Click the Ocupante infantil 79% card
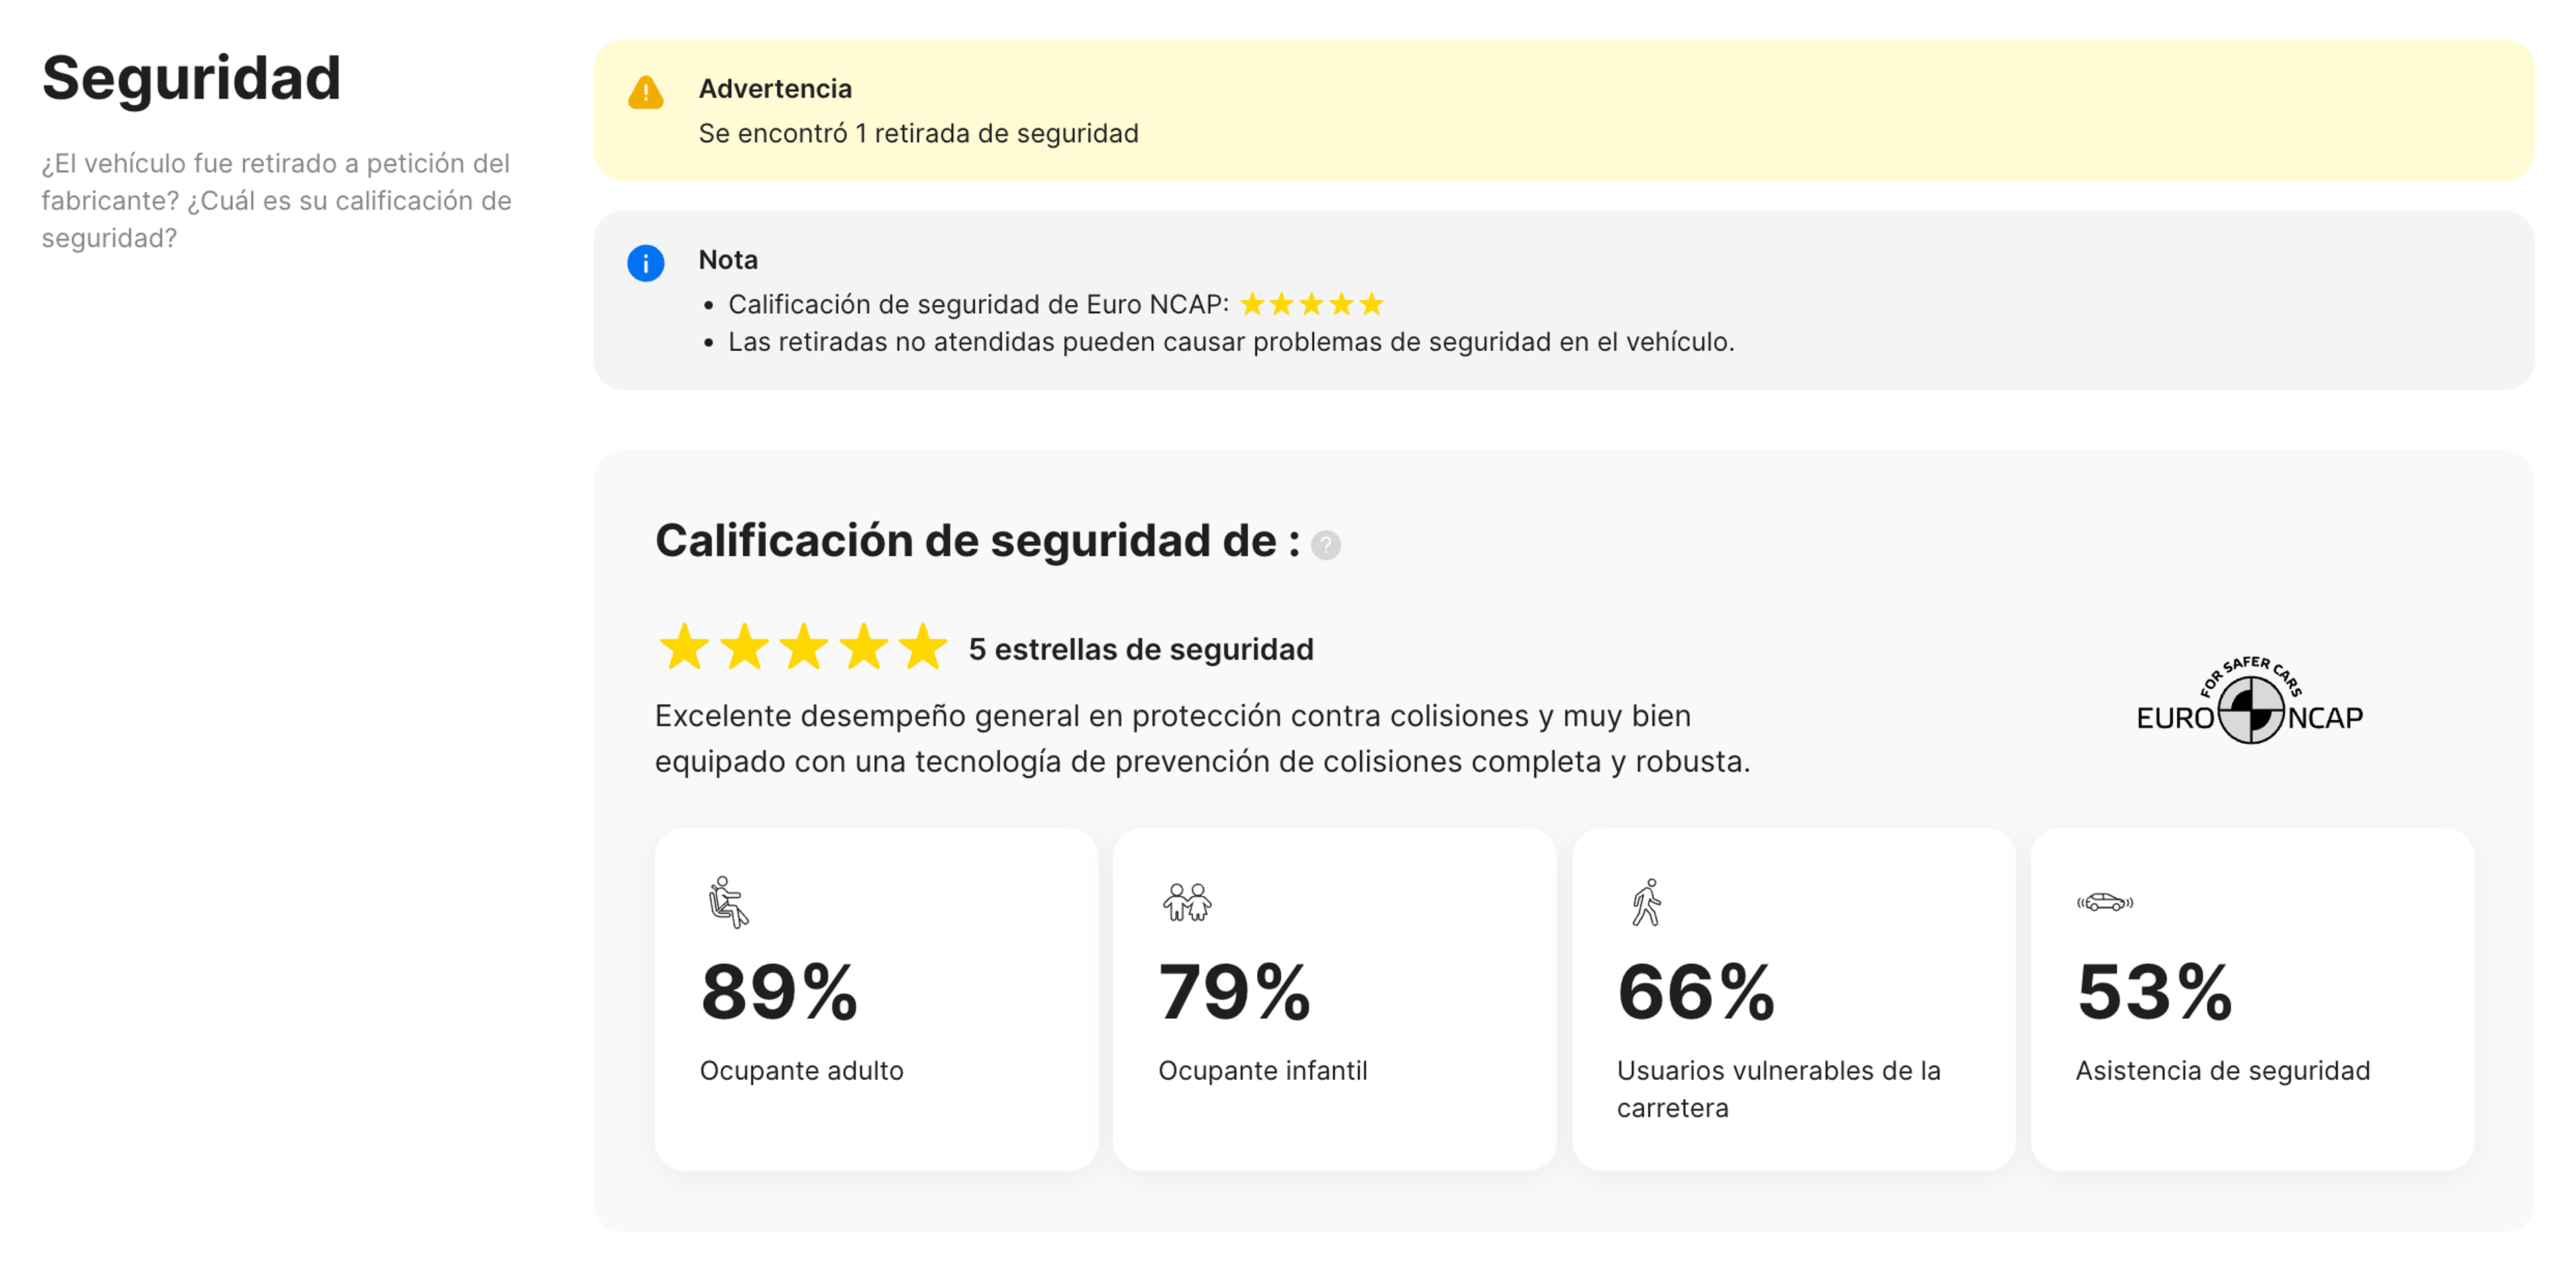This screenshot has width=2576, height=1265. [x=1335, y=1000]
